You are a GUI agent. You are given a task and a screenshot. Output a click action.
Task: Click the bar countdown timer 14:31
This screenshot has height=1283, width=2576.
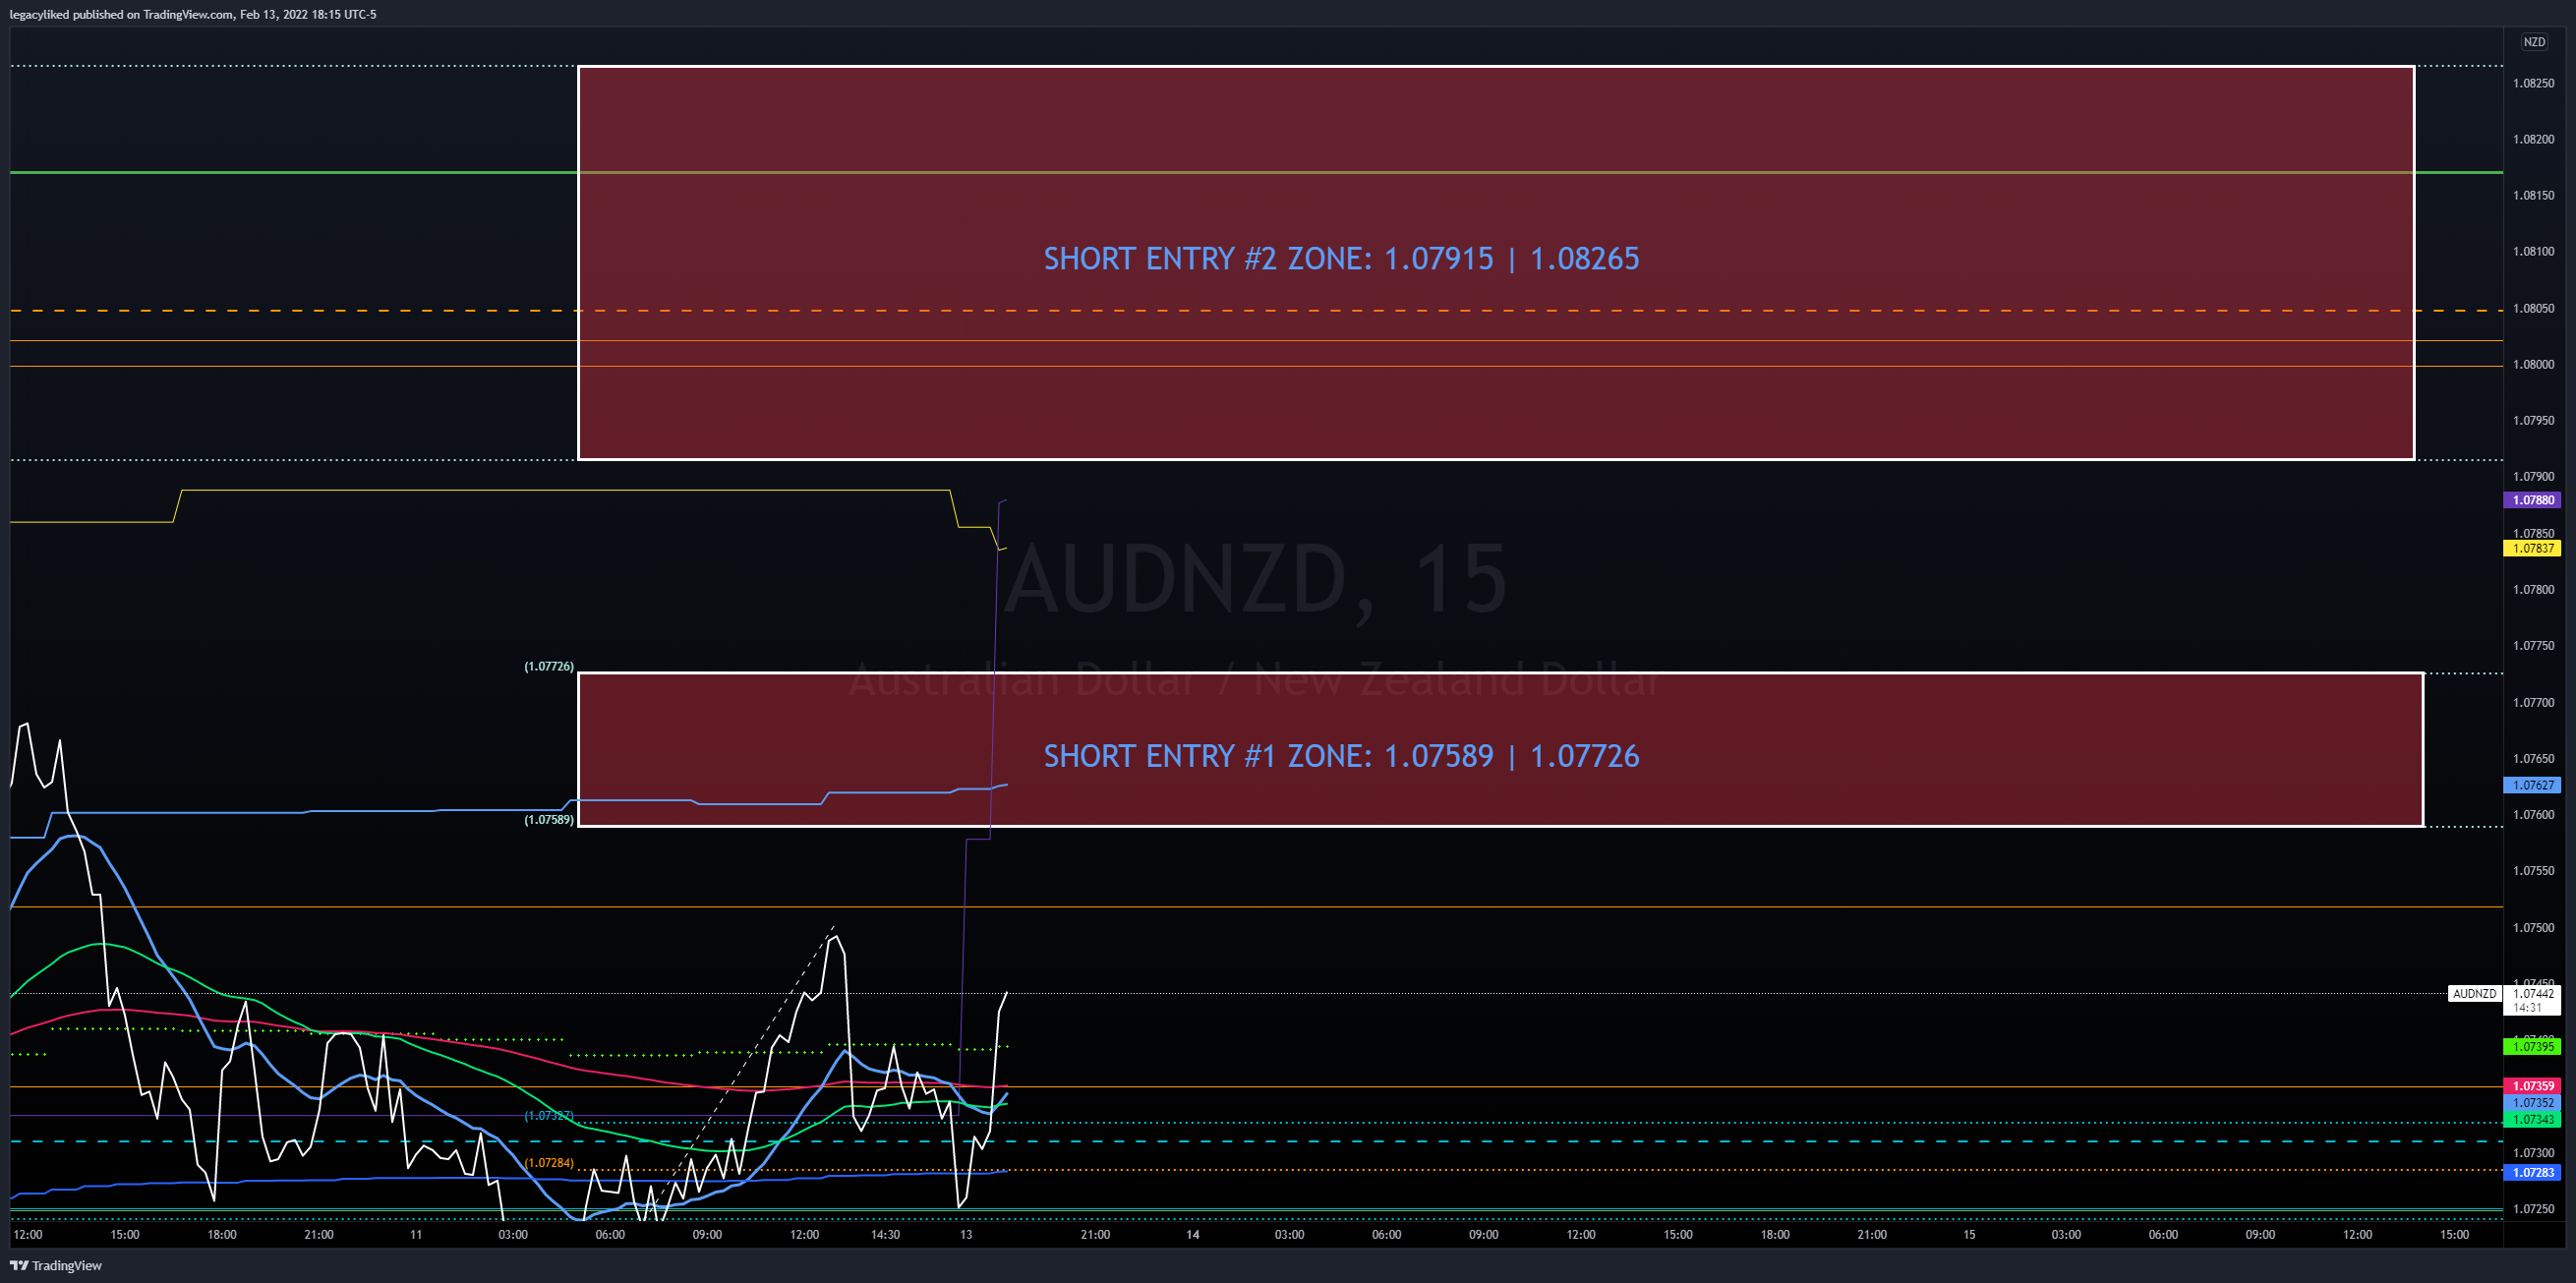click(2526, 1008)
